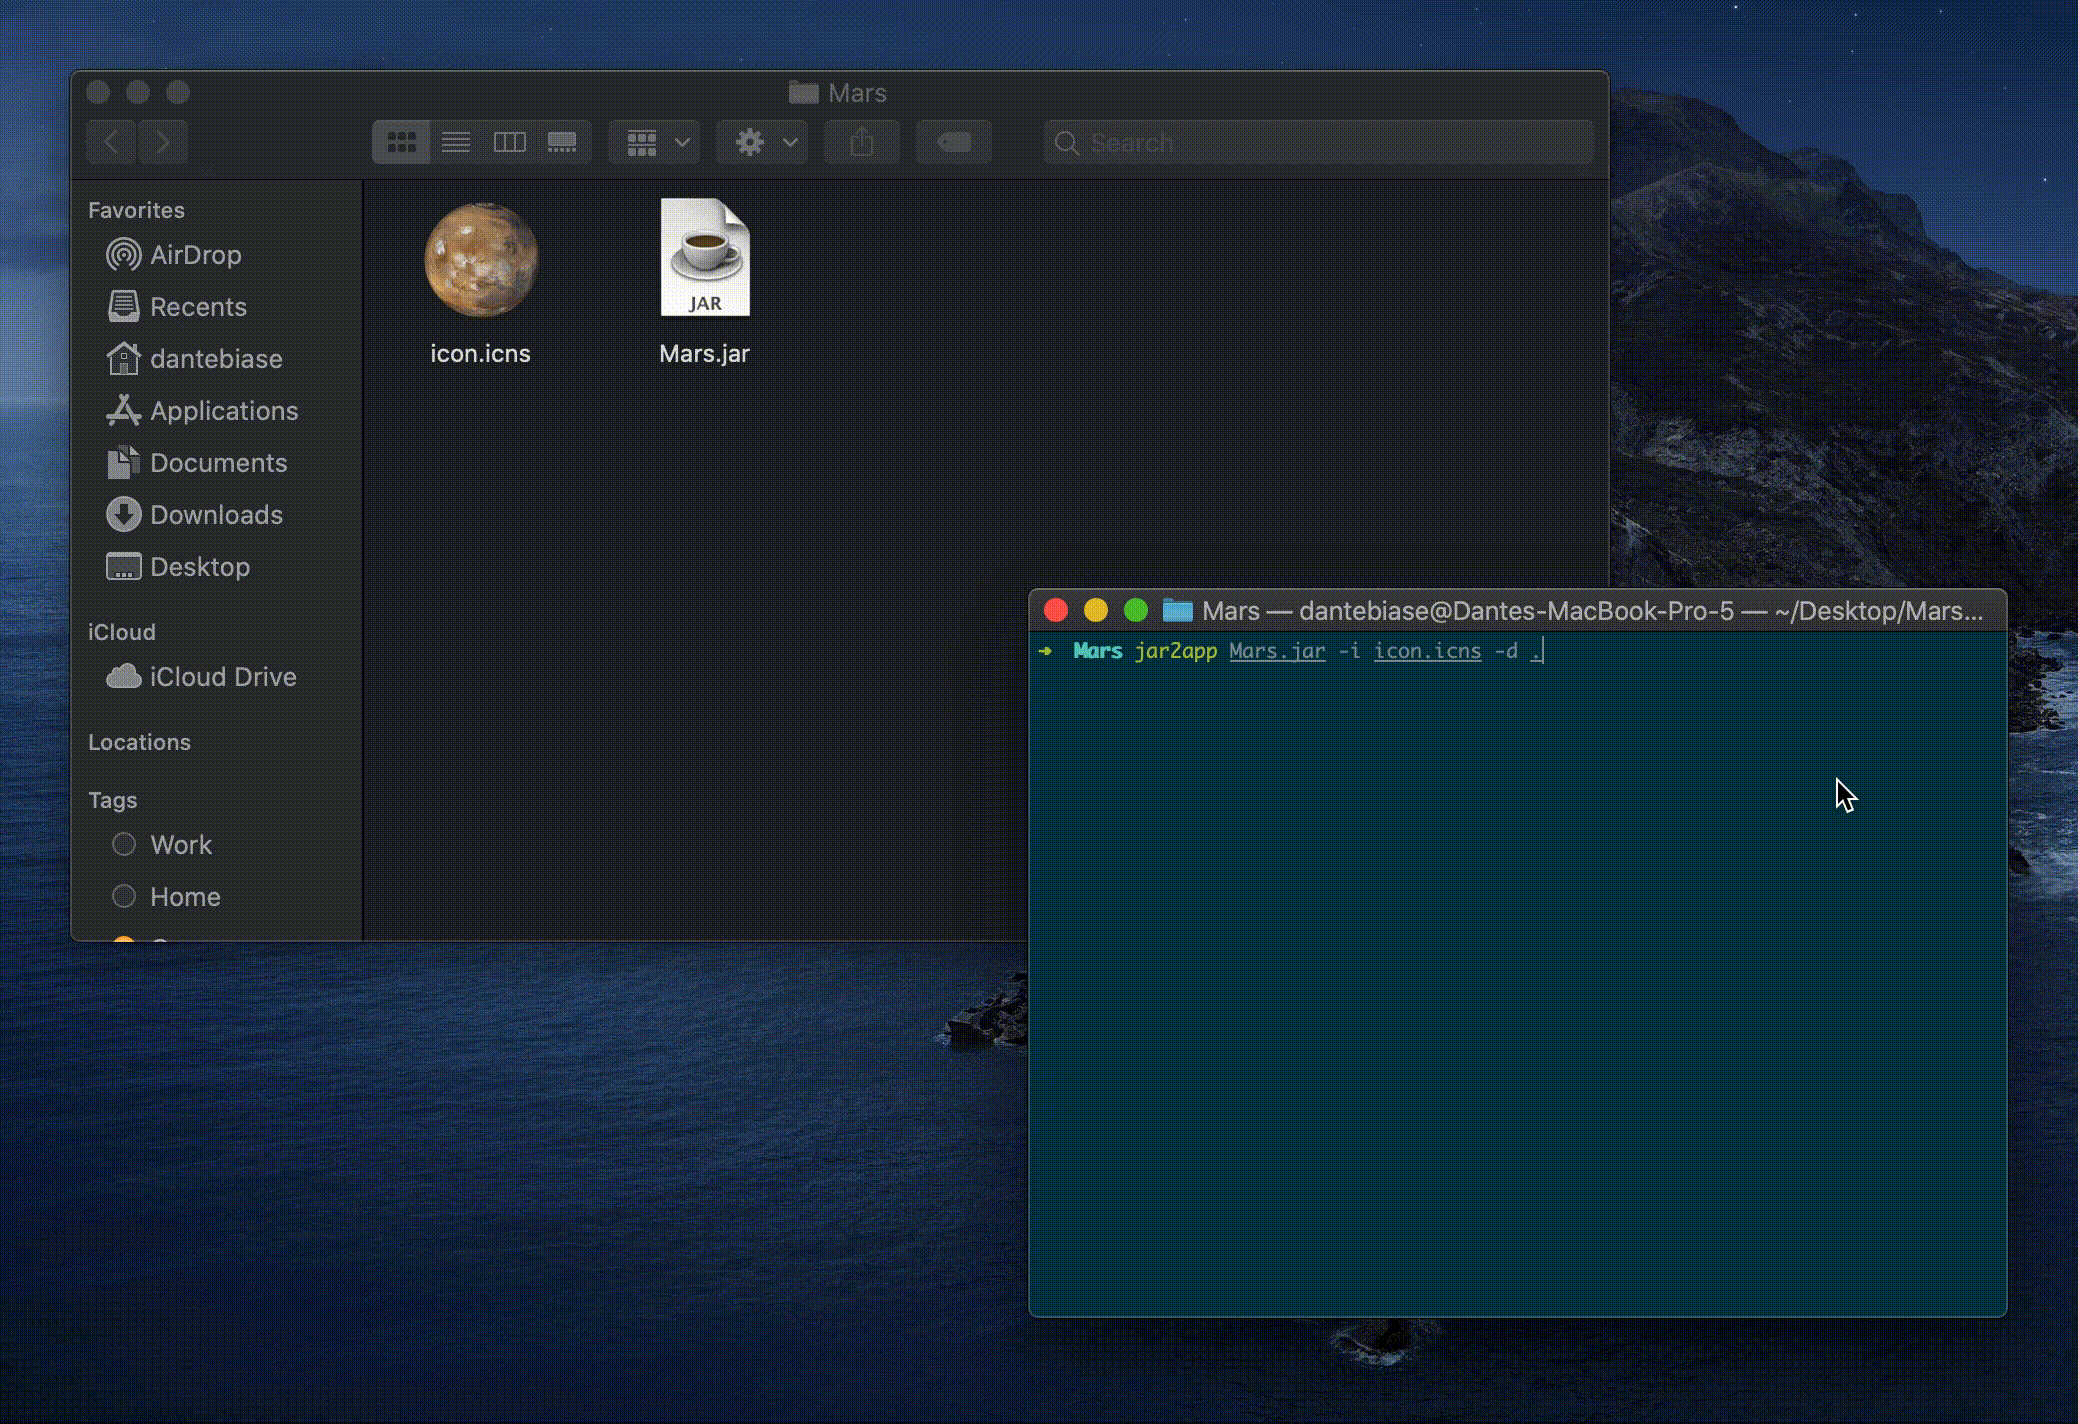Switch Finder to gallery view
The image size is (2078, 1424).
(562, 143)
